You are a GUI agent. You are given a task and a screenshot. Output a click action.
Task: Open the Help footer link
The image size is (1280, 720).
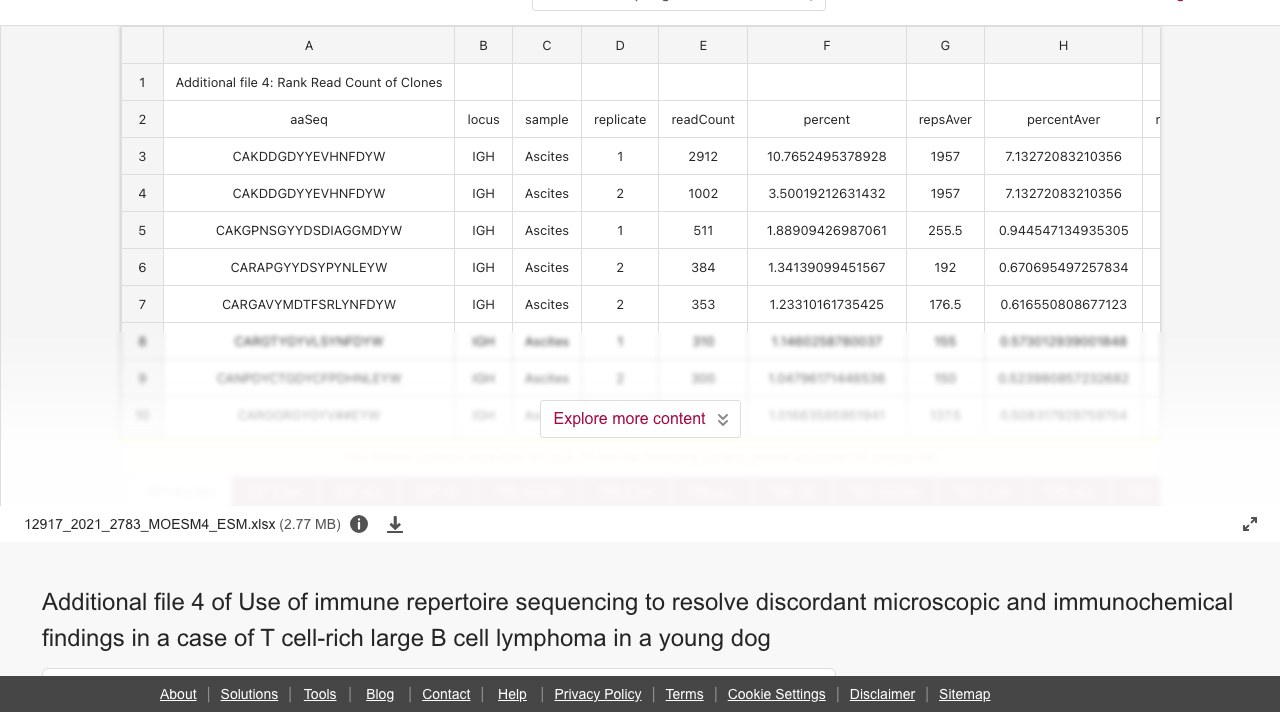(x=512, y=694)
